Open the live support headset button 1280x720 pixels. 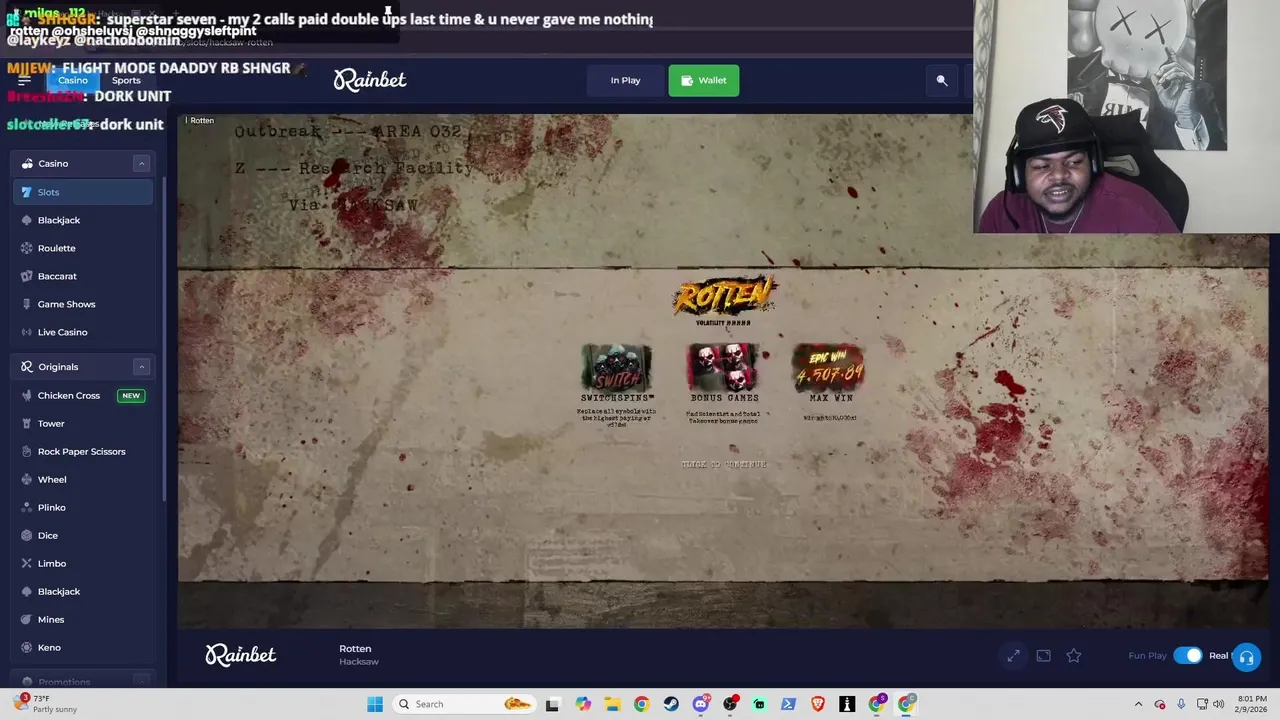click(1246, 657)
